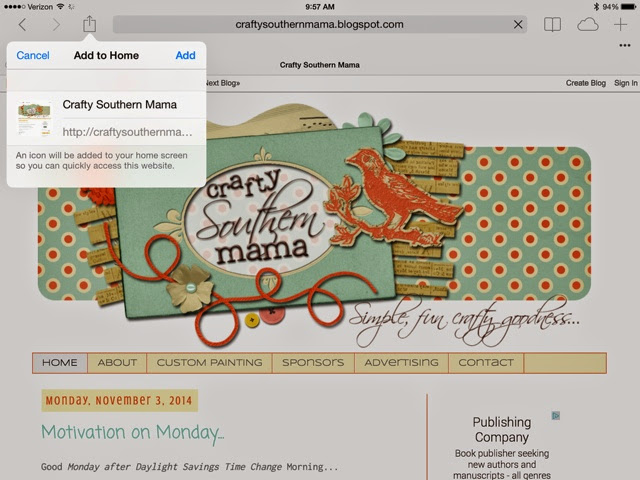The width and height of the screenshot is (640, 480).
Task: Show iCloud Tabs cloud icon
Action: tap(588, 24)
